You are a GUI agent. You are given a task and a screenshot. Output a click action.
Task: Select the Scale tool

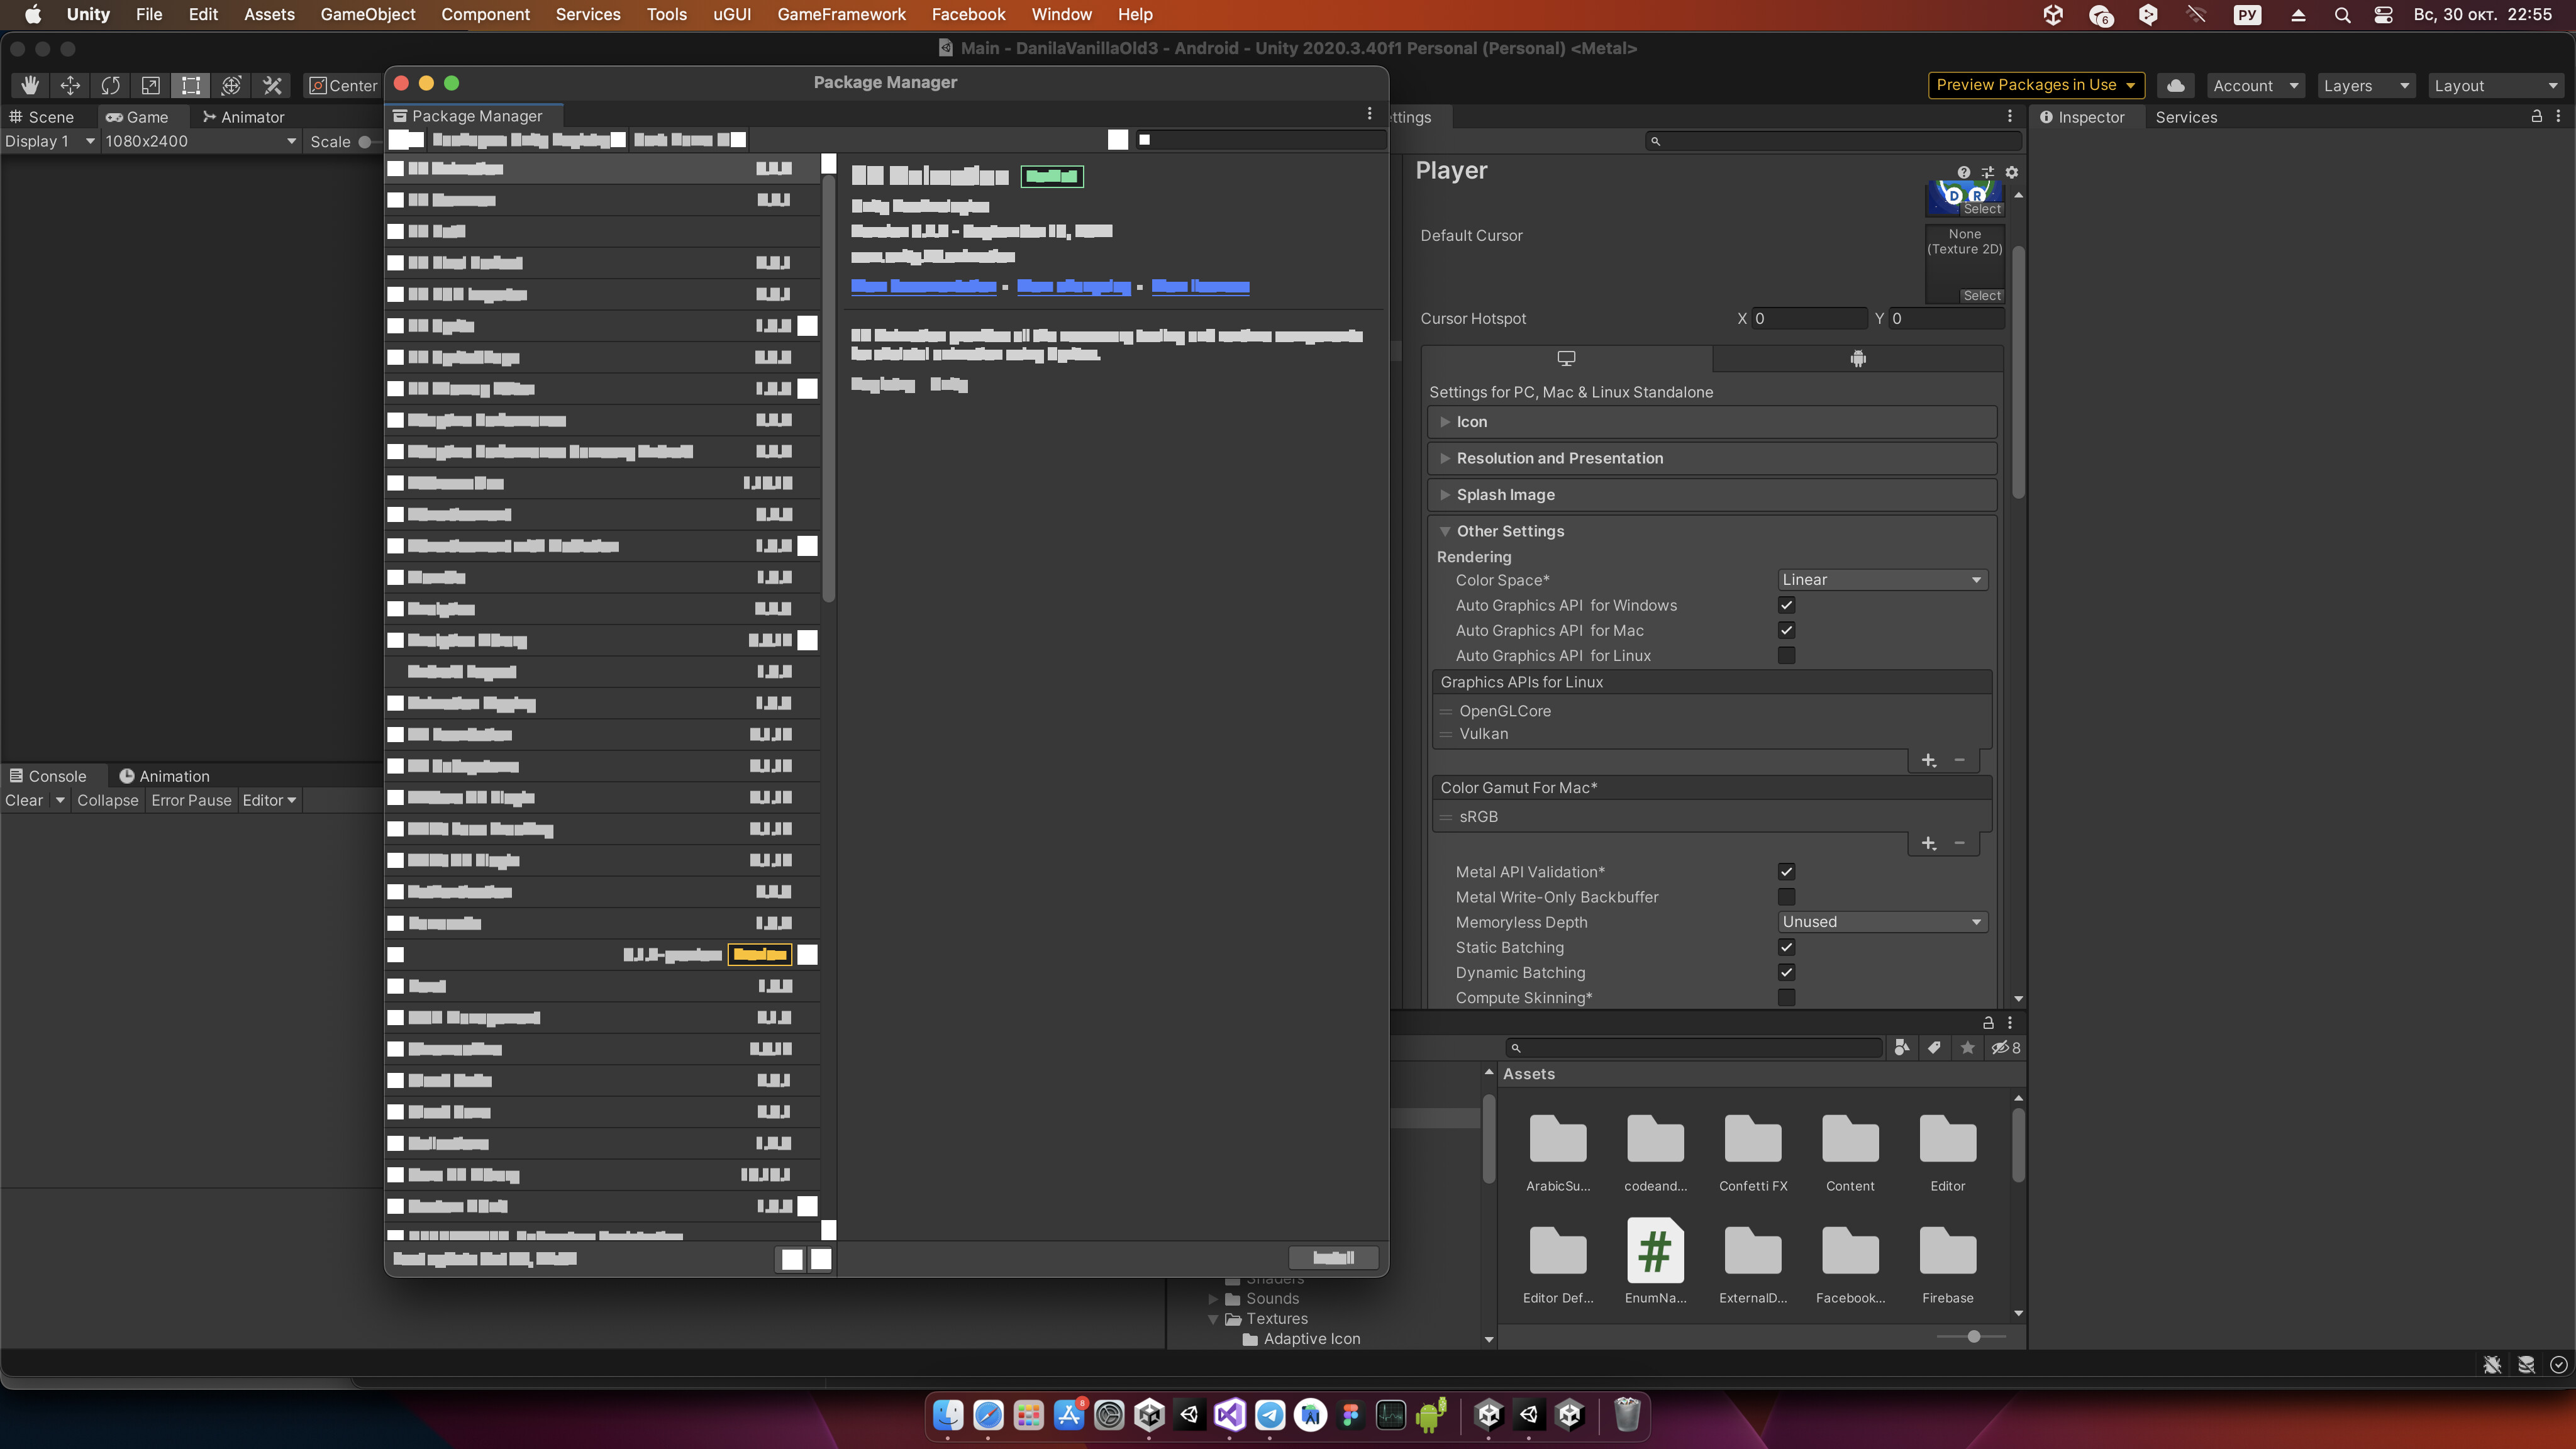pos(151,86)
